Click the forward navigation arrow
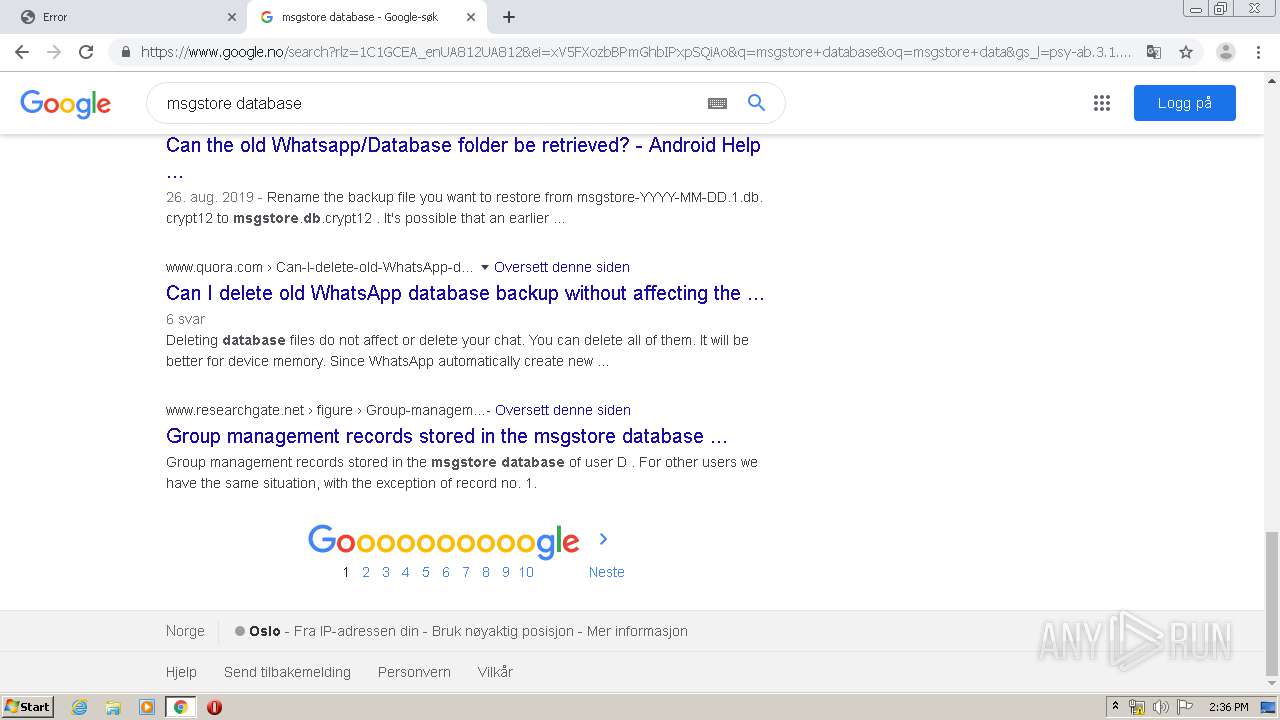Viewport: 1280px width, 720px height. click(x=54, y=52)
